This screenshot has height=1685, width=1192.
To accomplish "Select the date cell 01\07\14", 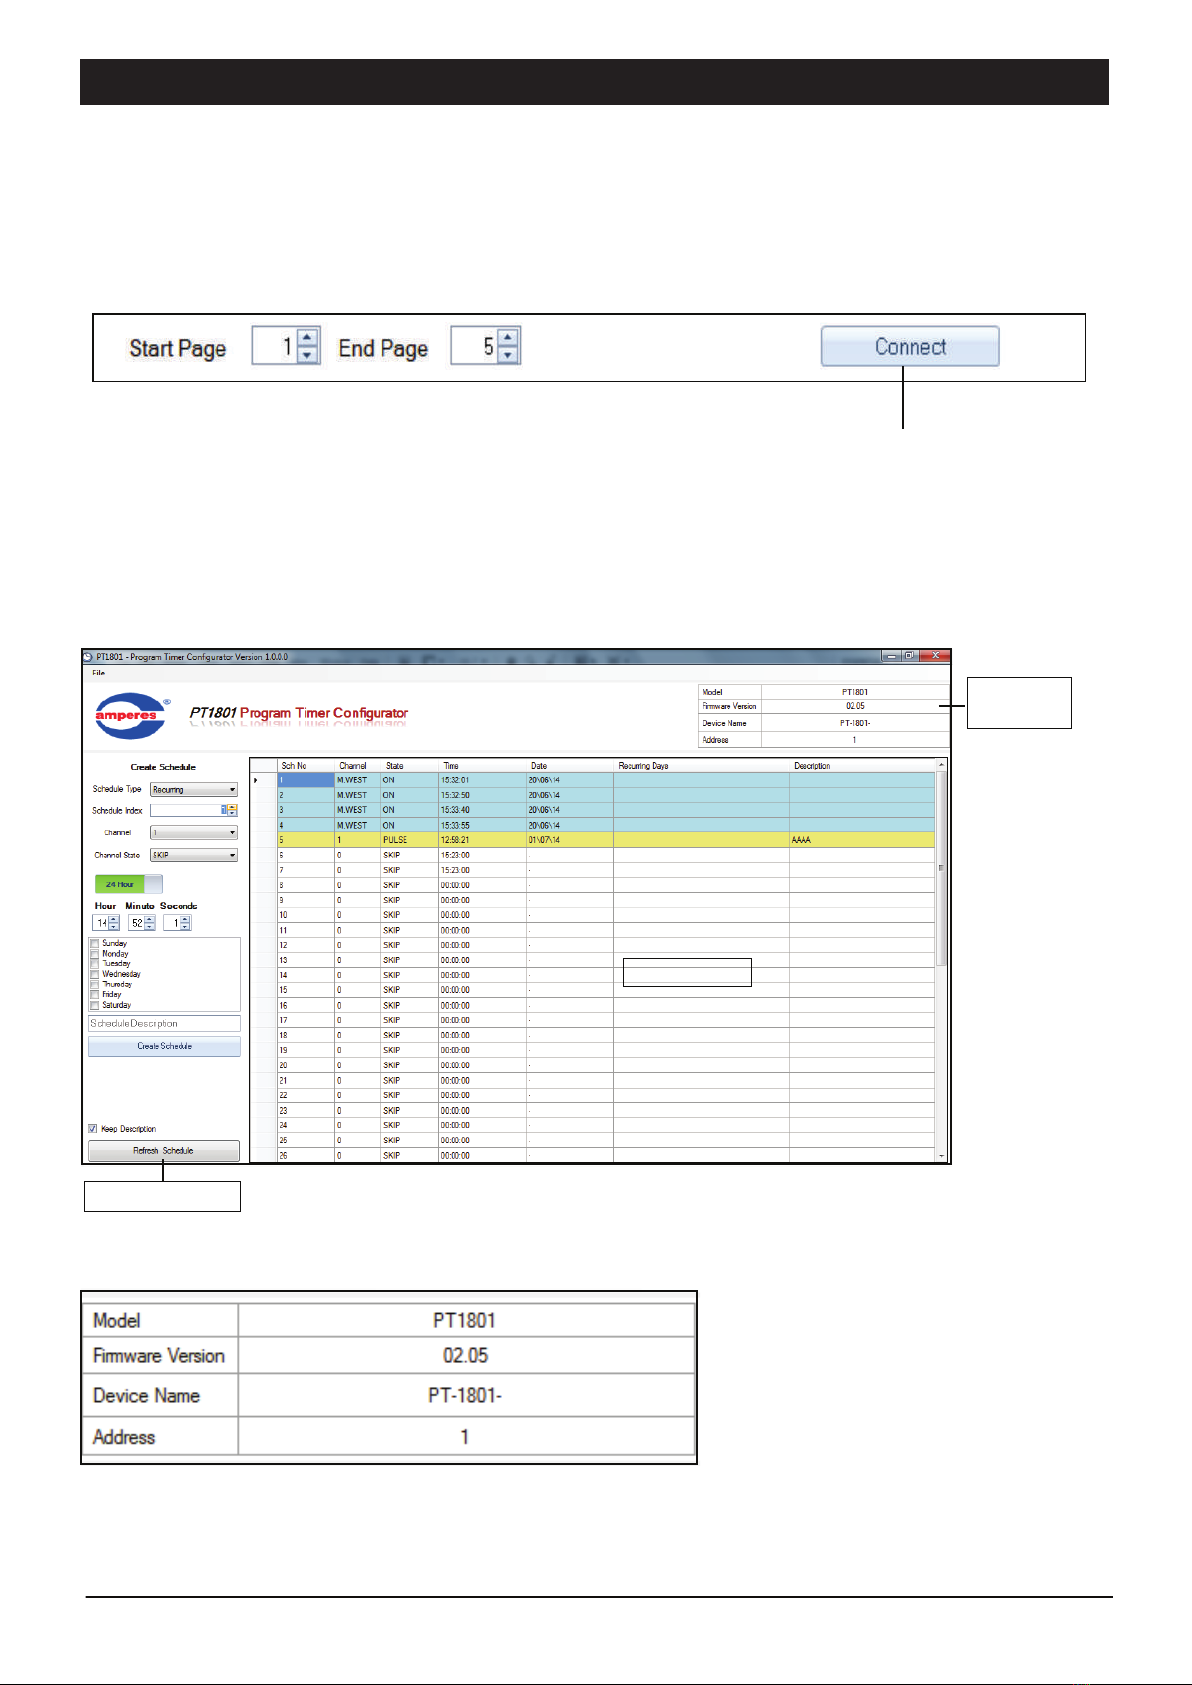I will [x=570, y=840].
